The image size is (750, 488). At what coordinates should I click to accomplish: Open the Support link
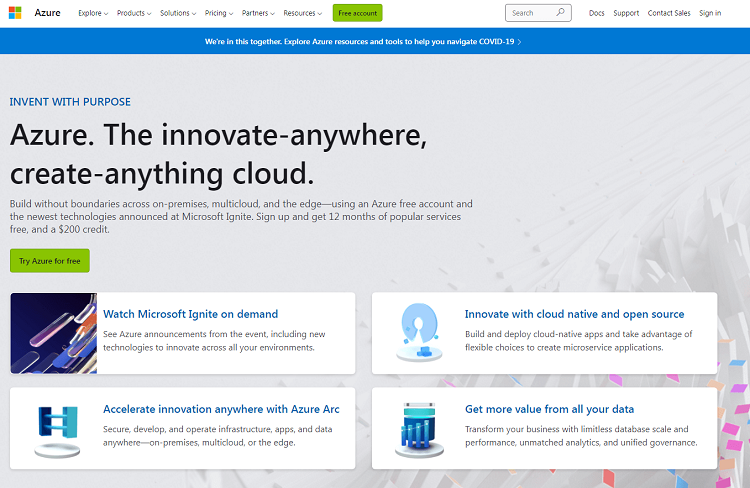pos(626,13)
